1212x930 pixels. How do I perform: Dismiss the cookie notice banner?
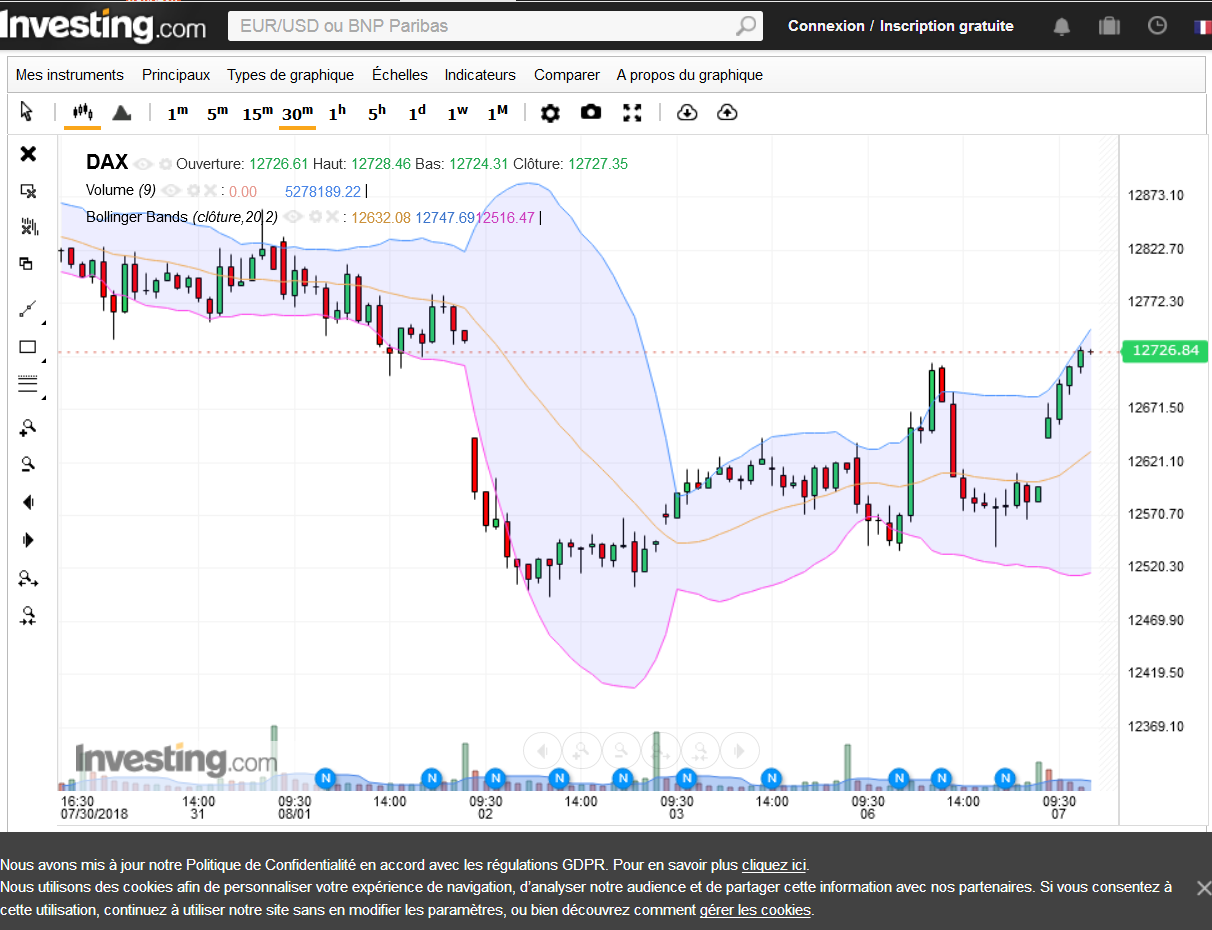tap(1203, 888)
